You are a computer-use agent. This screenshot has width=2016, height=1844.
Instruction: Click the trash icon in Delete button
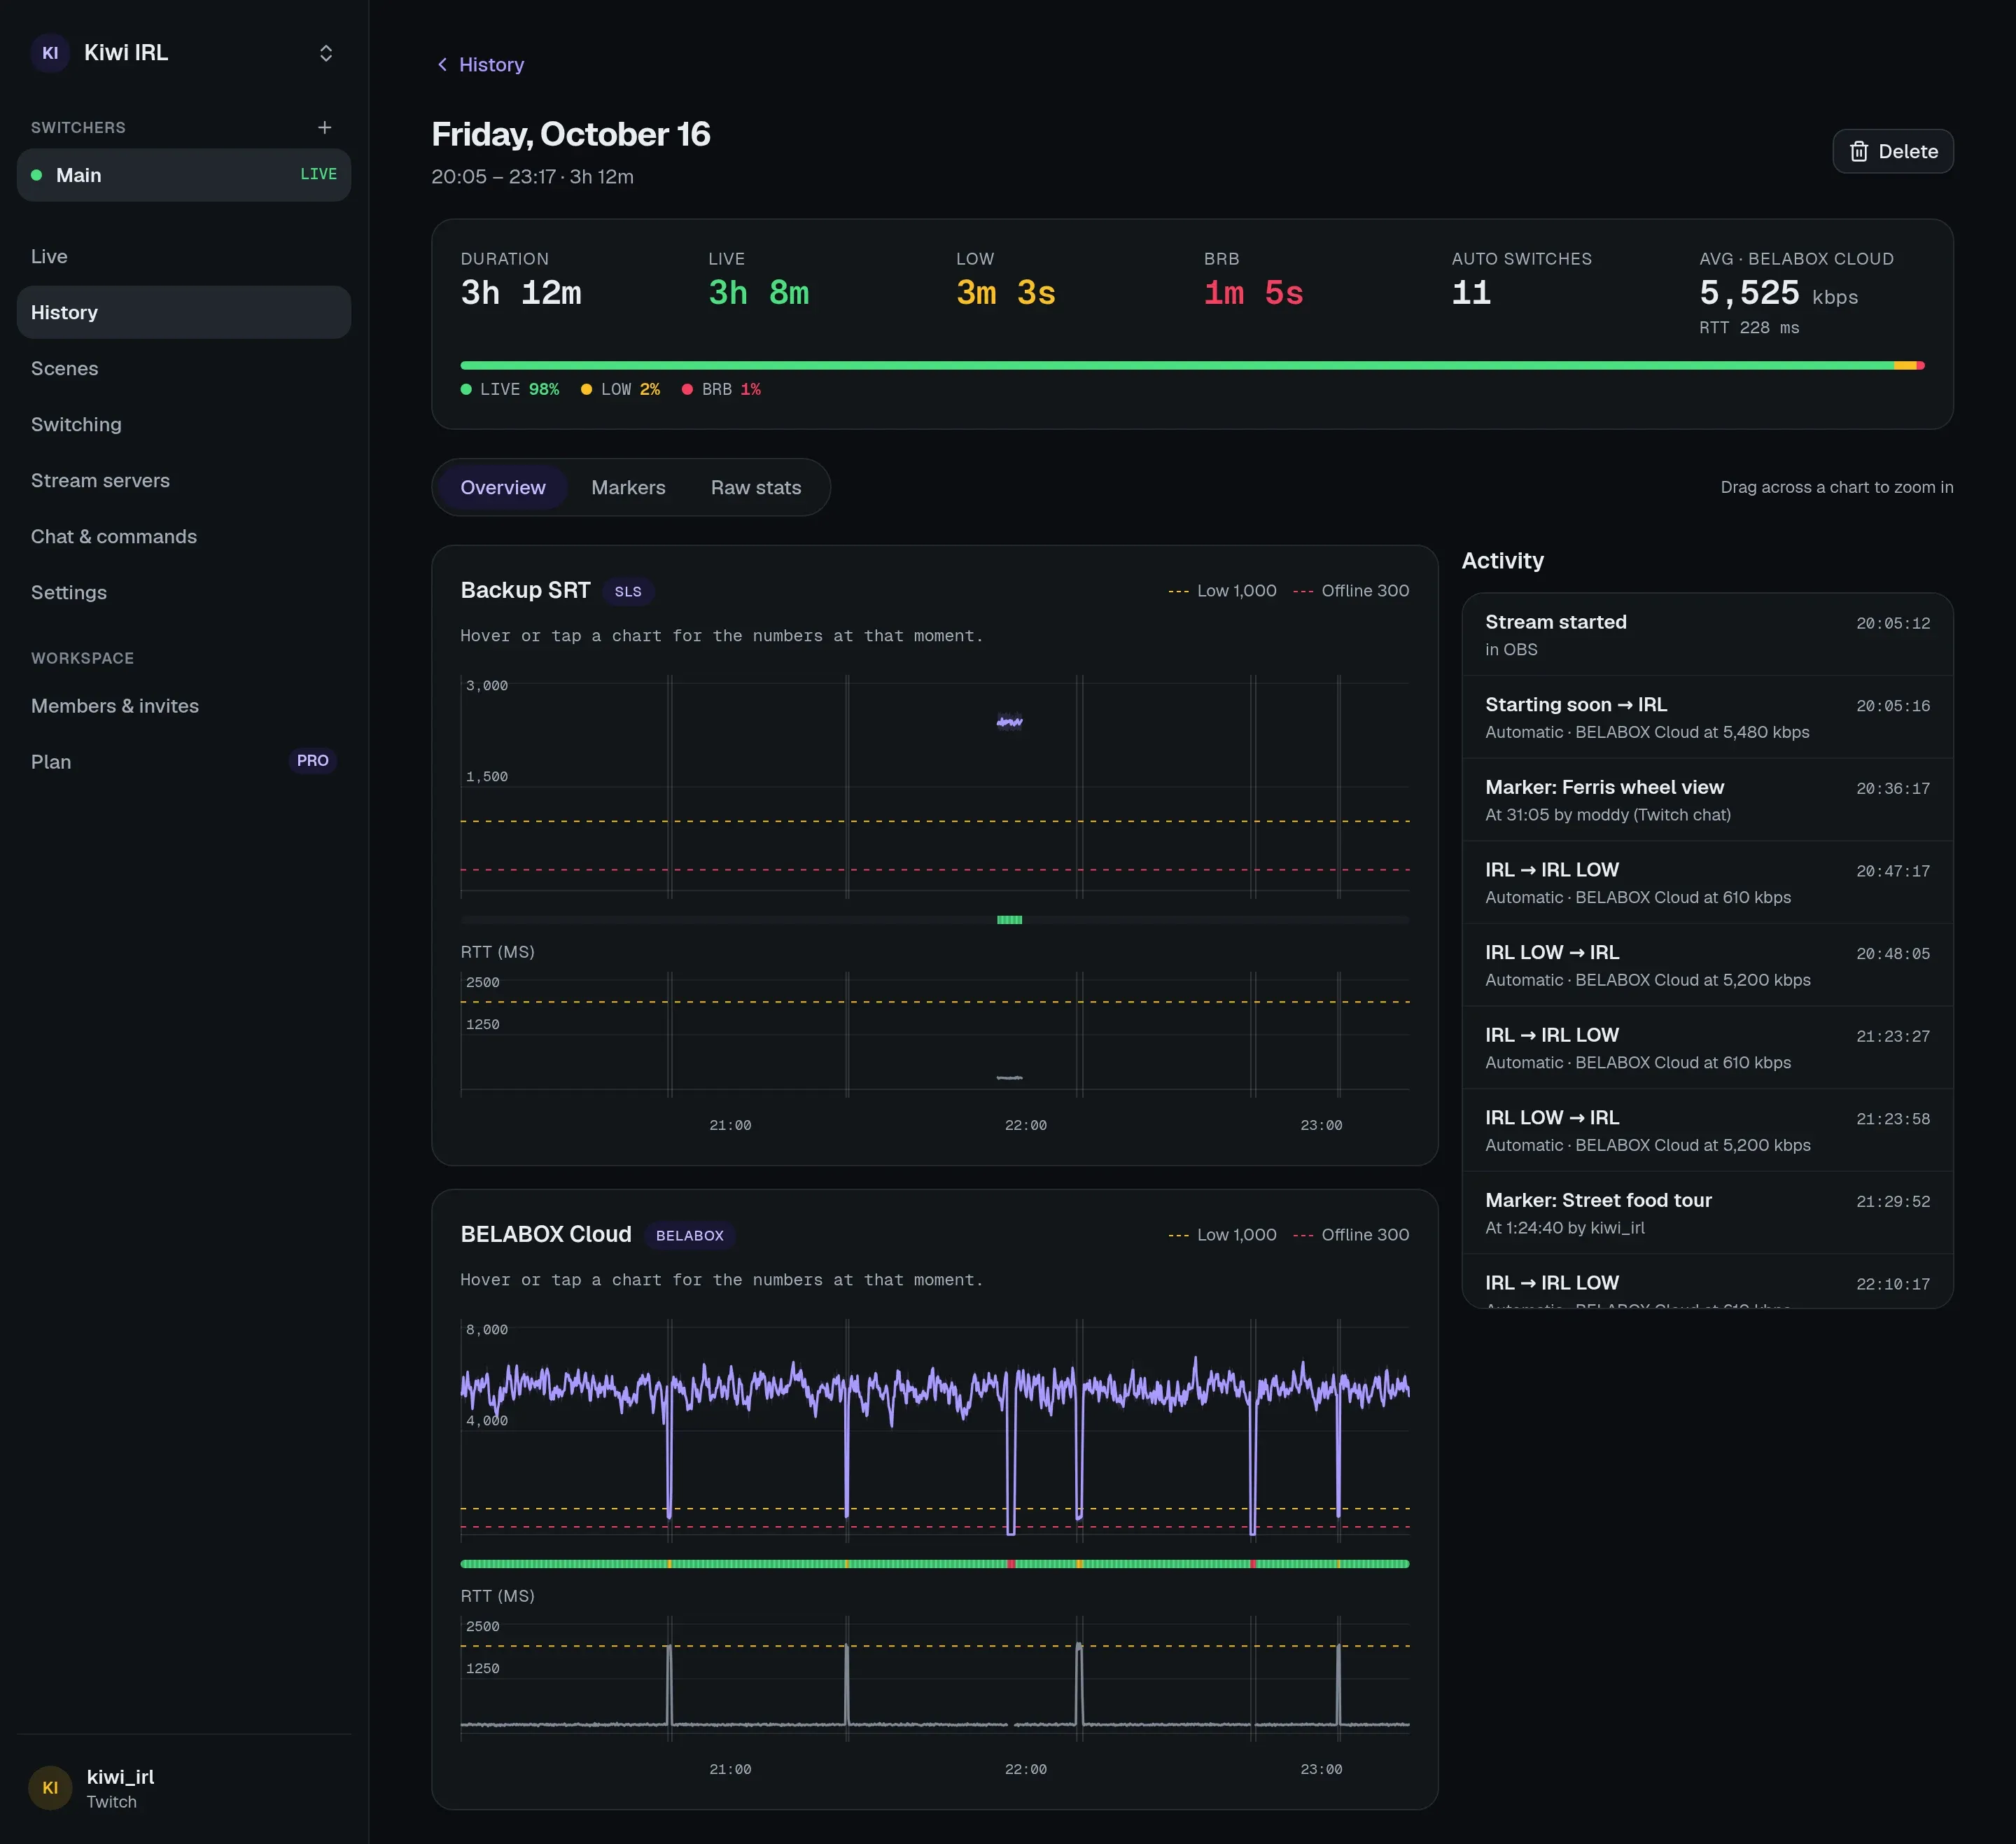tap(1859, 151)
